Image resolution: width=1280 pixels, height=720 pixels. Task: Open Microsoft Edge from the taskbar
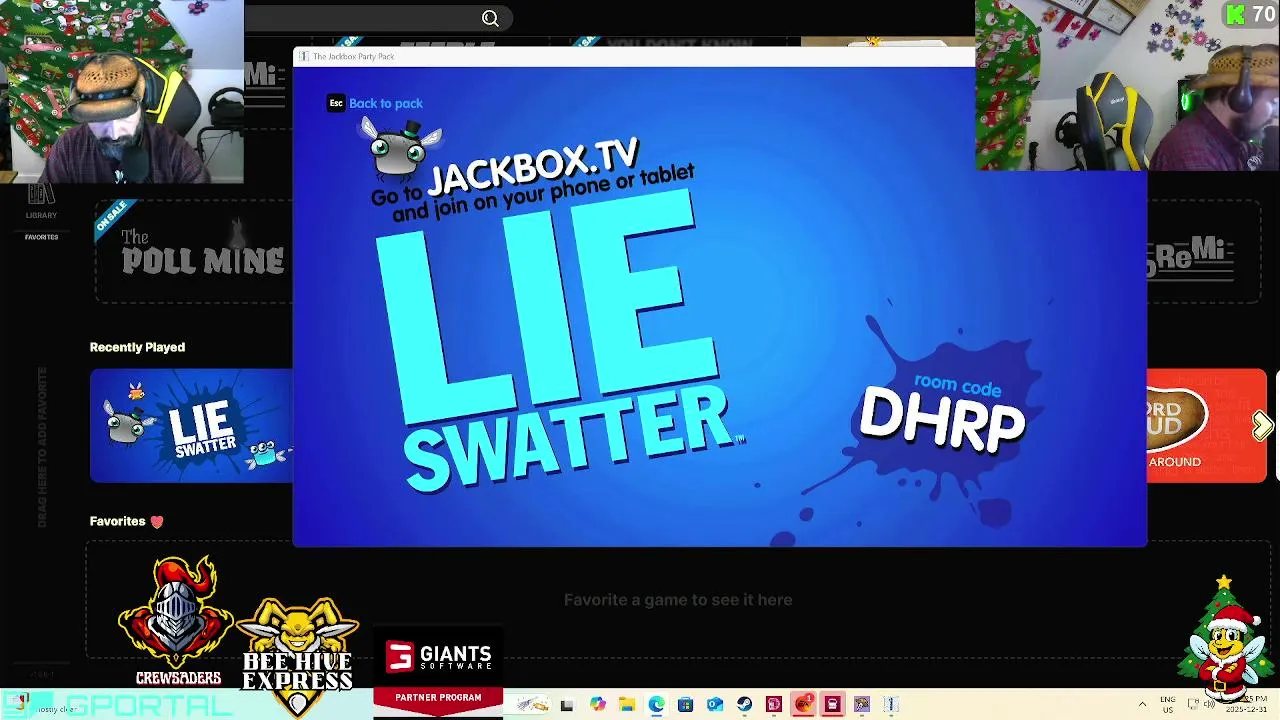(656, 705)
